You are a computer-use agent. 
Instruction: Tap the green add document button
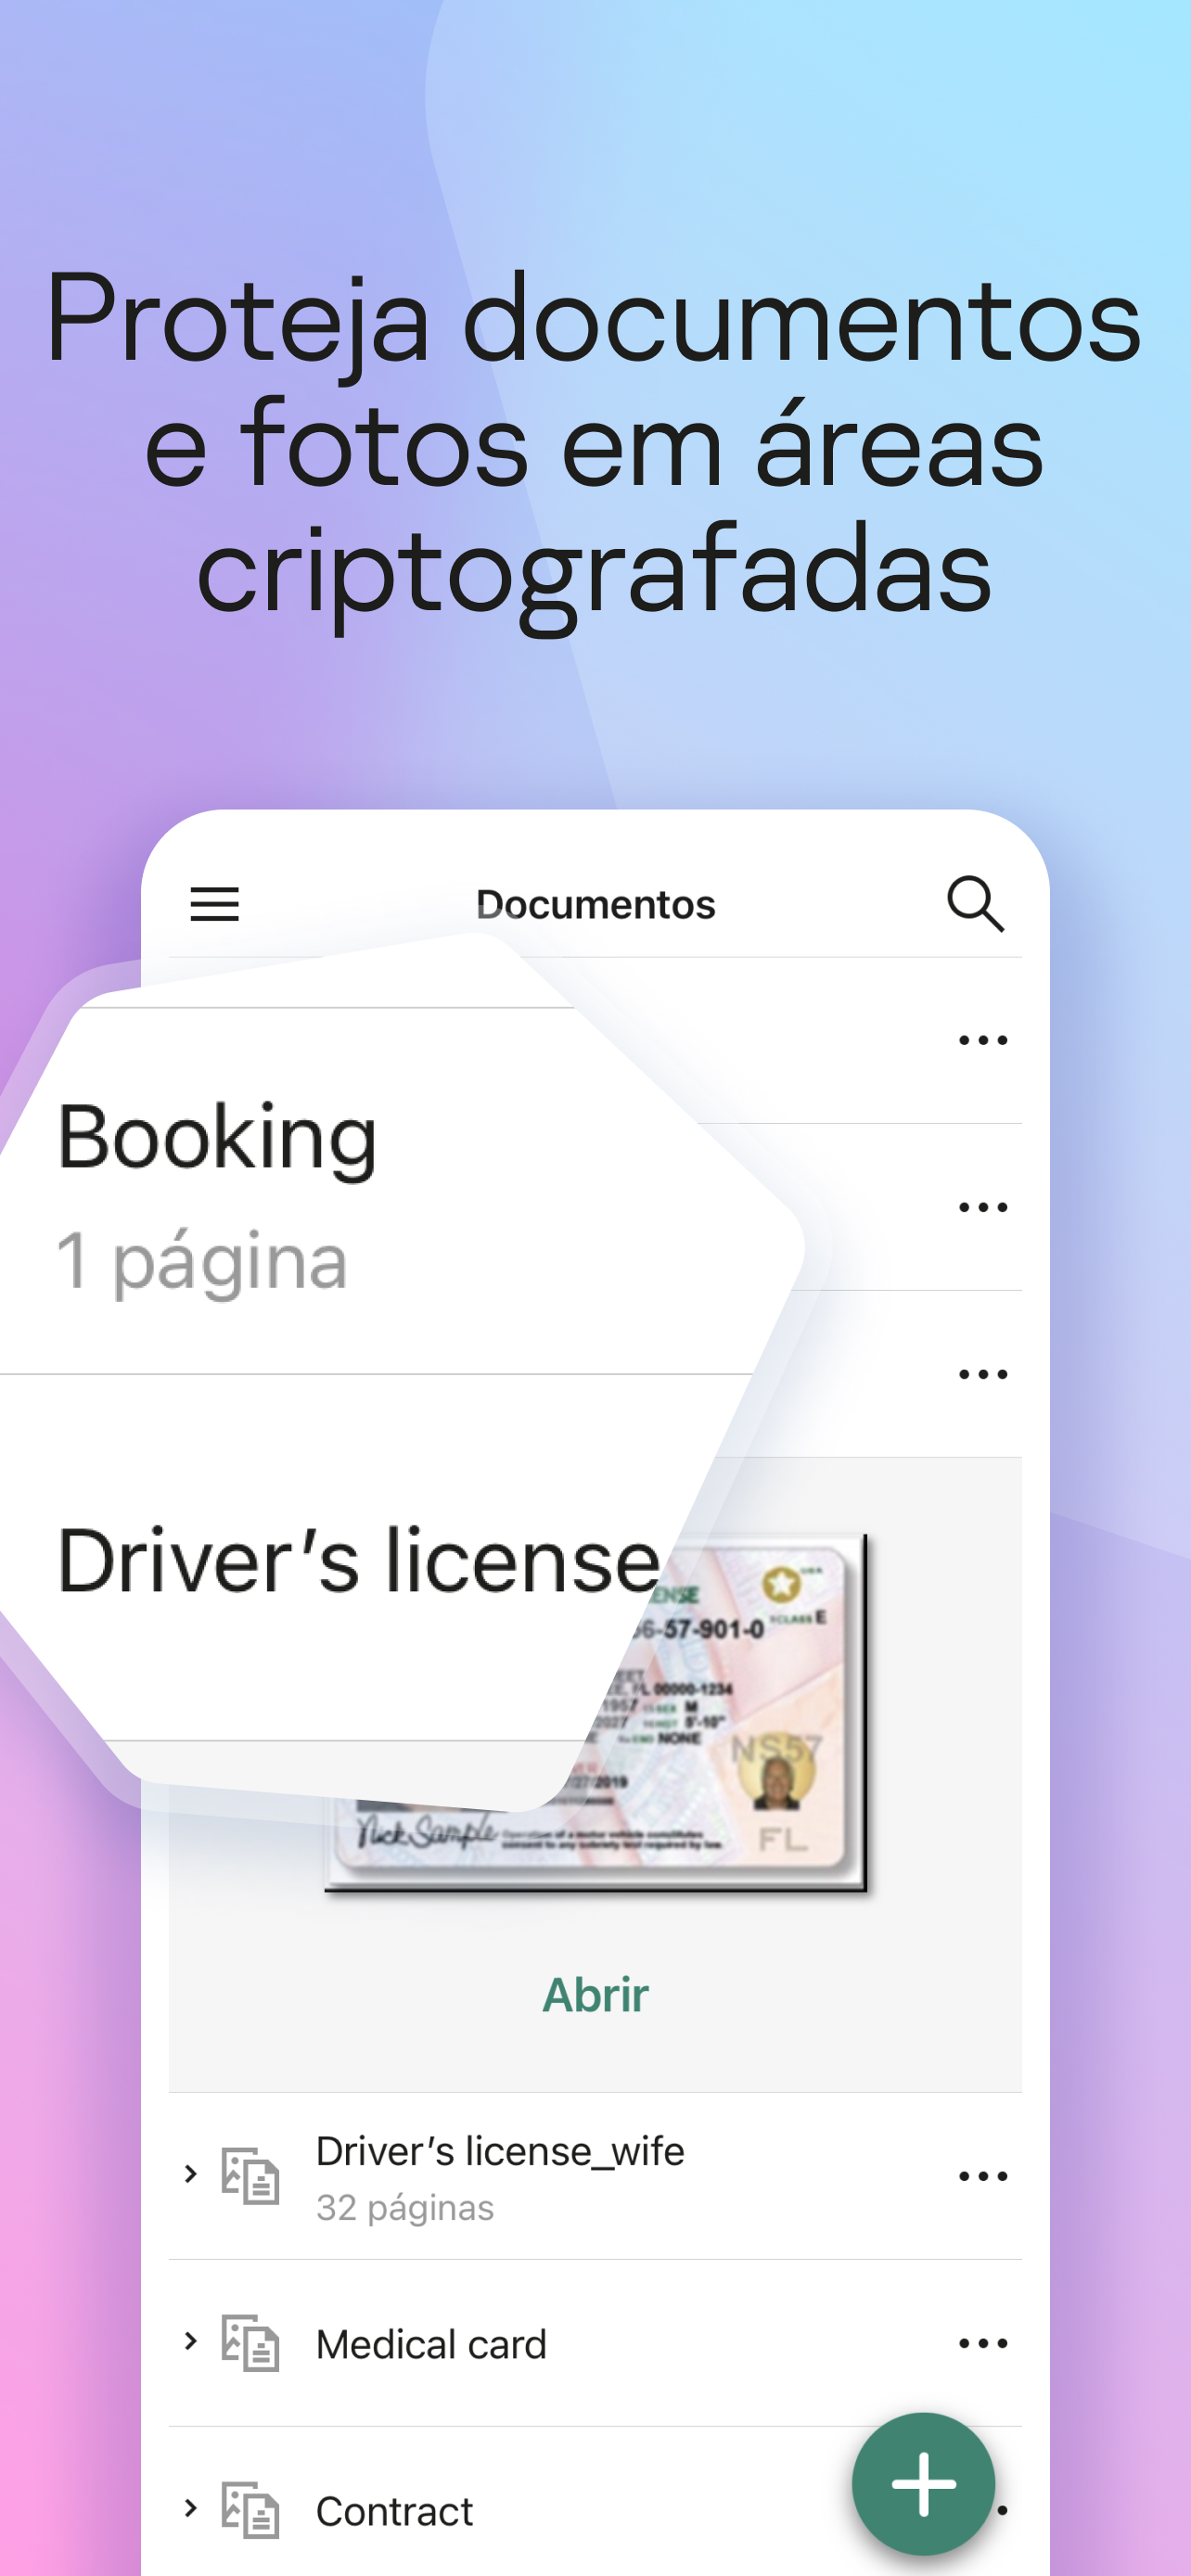tap(923, 2483)
